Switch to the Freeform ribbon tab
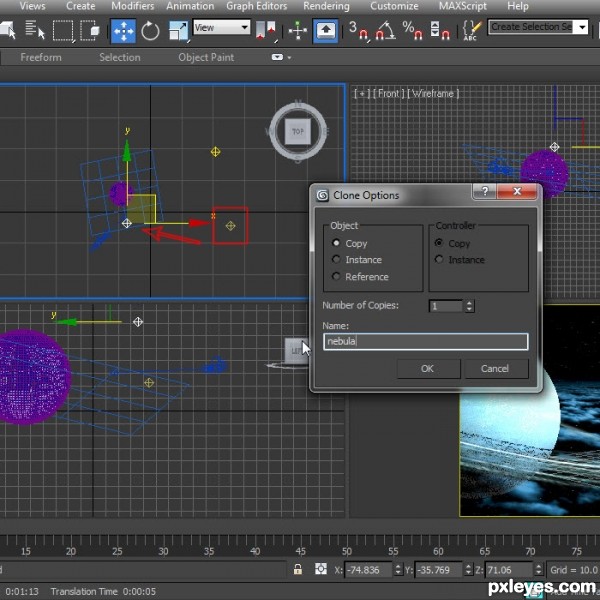 (41, 57)
